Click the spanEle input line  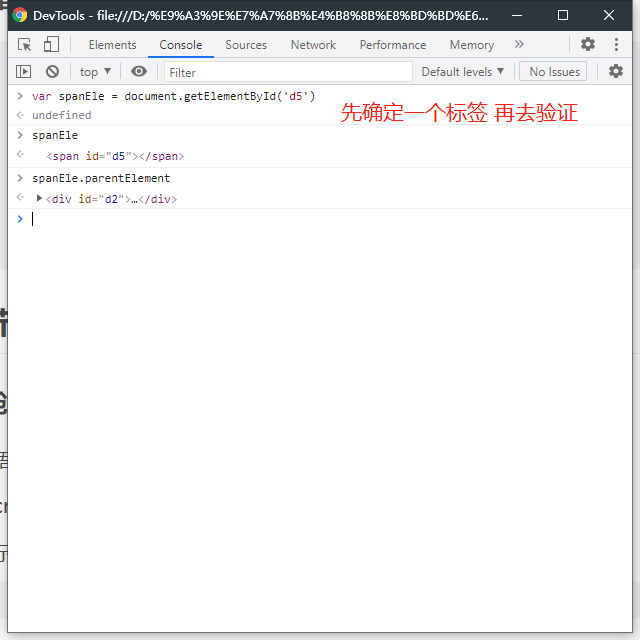(x=55, y=135)
